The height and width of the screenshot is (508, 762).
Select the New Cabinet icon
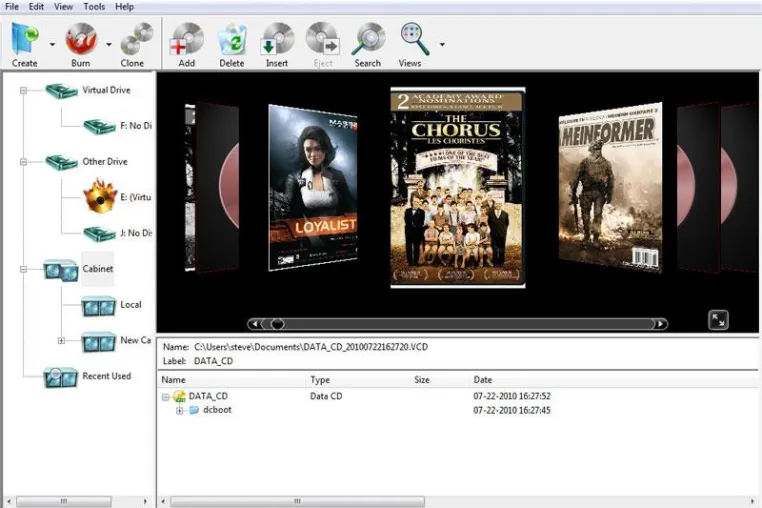pos(99,342)
